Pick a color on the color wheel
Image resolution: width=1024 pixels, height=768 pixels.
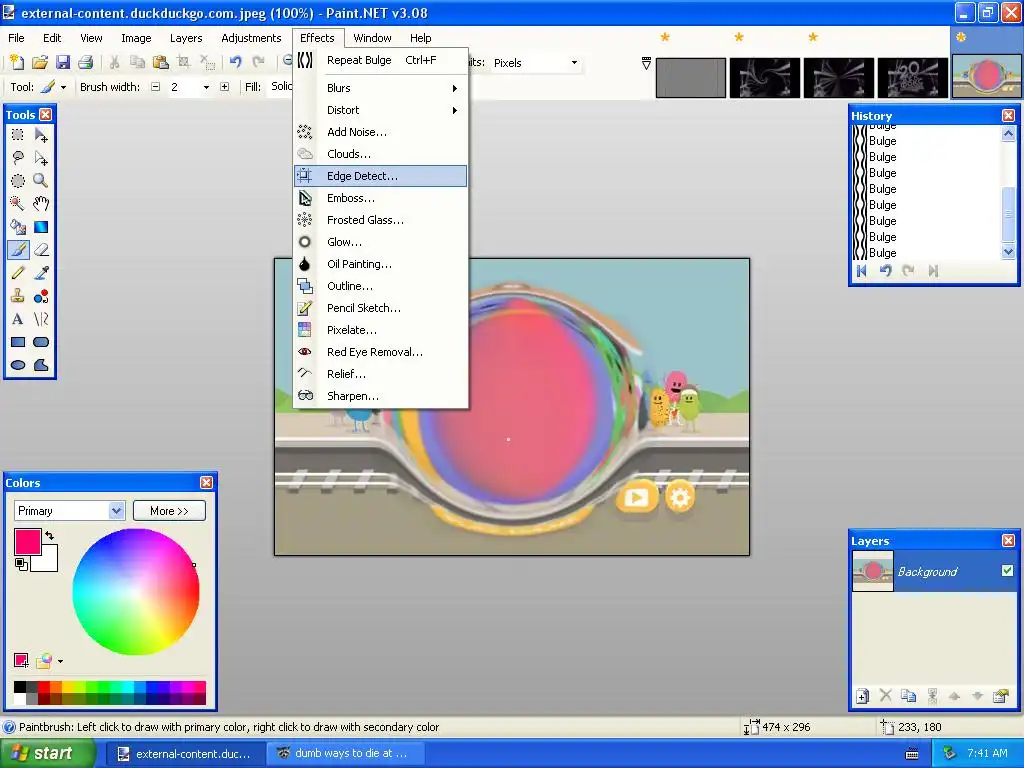(136, 592)
